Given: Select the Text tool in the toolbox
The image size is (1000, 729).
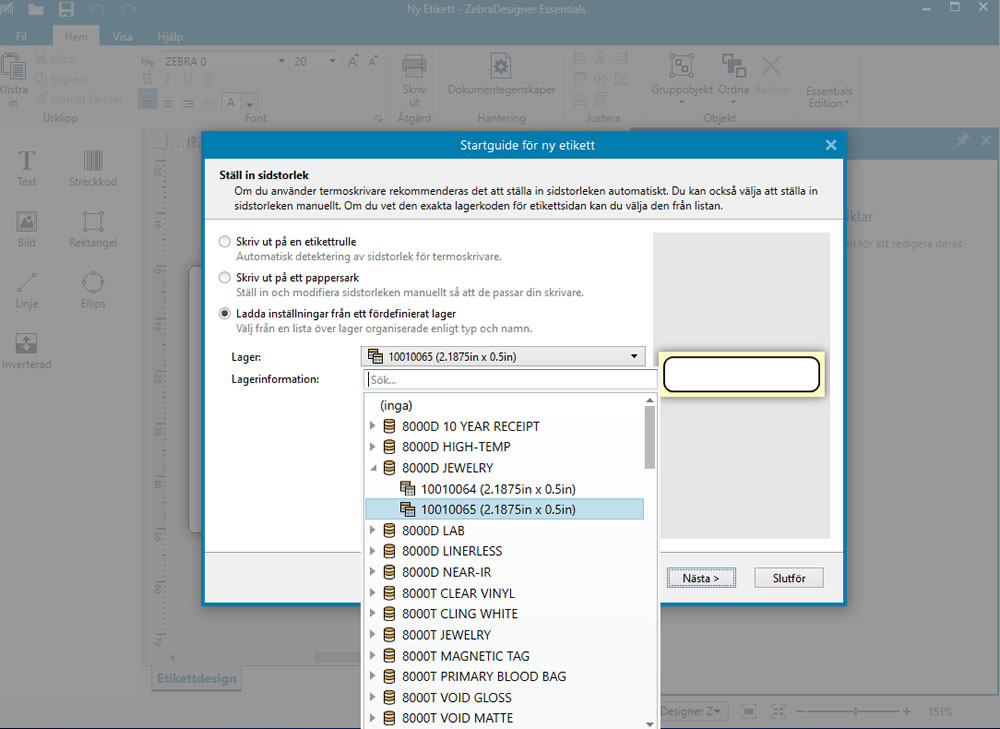Looking at the screenshot, I should click(26, 167).
